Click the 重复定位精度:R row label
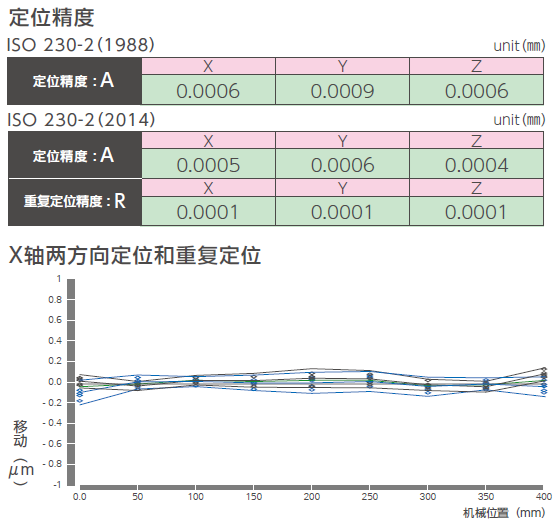 pyautogui.click(x=75, y=201)
